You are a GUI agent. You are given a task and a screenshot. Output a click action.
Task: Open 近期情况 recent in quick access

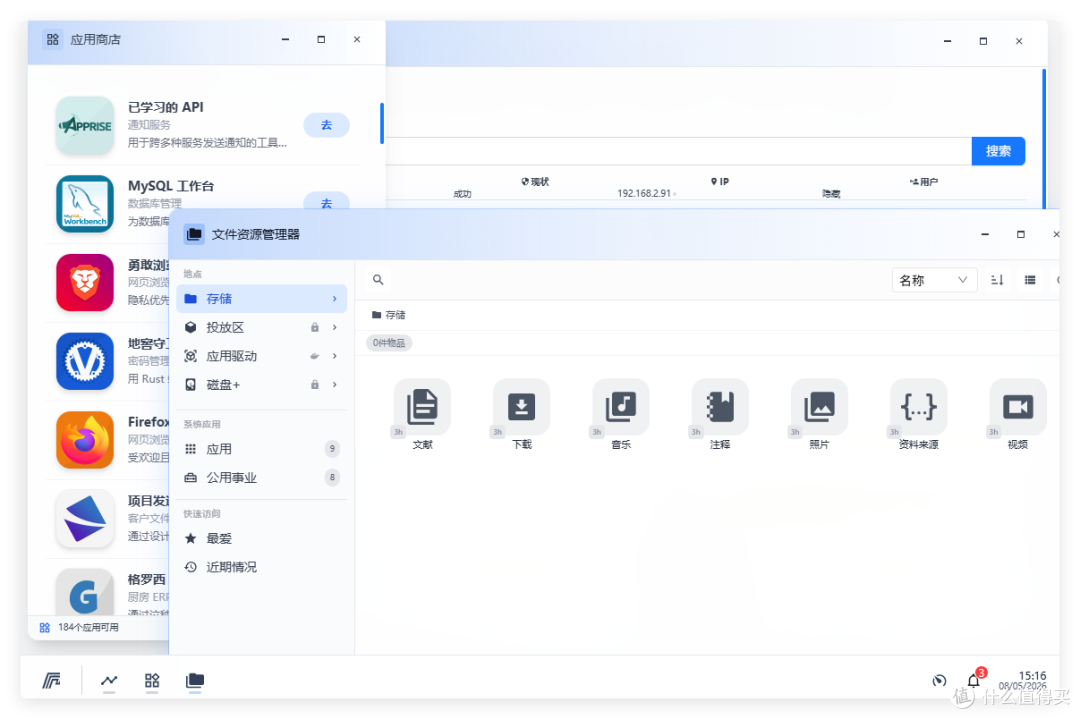tap(262, 567)
